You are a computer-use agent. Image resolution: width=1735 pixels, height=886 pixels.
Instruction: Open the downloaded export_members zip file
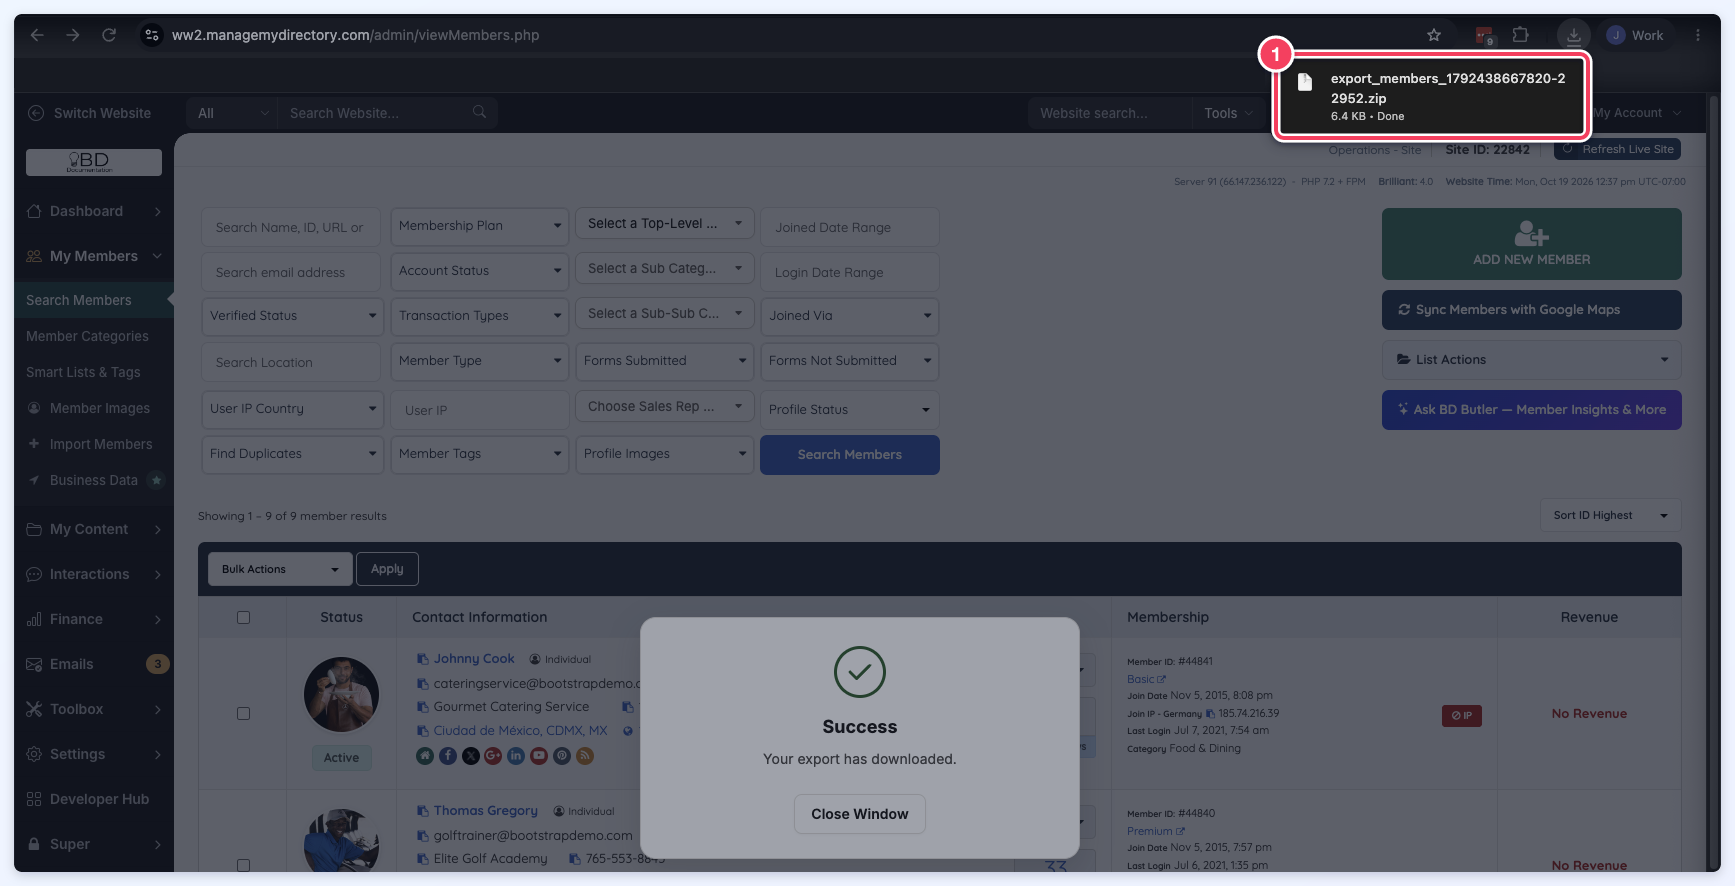tap(1432, 96)
